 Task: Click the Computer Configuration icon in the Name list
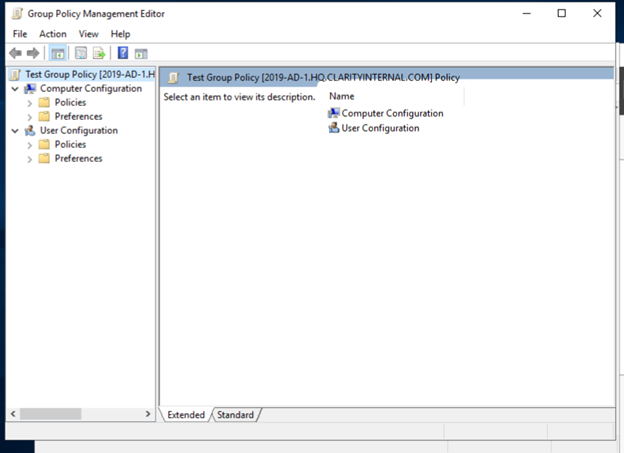[333, 113]
